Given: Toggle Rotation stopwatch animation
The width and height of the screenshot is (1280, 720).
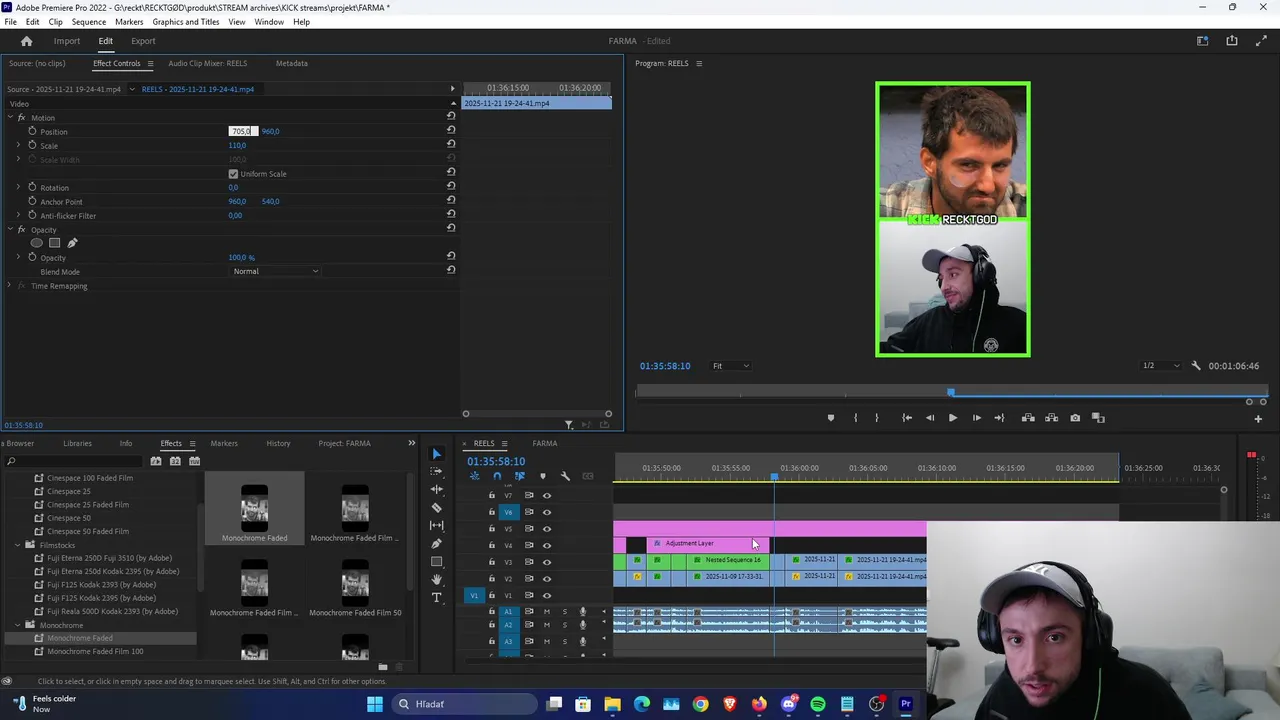Looking at the screenshot, I should click(x=32, y=187).
